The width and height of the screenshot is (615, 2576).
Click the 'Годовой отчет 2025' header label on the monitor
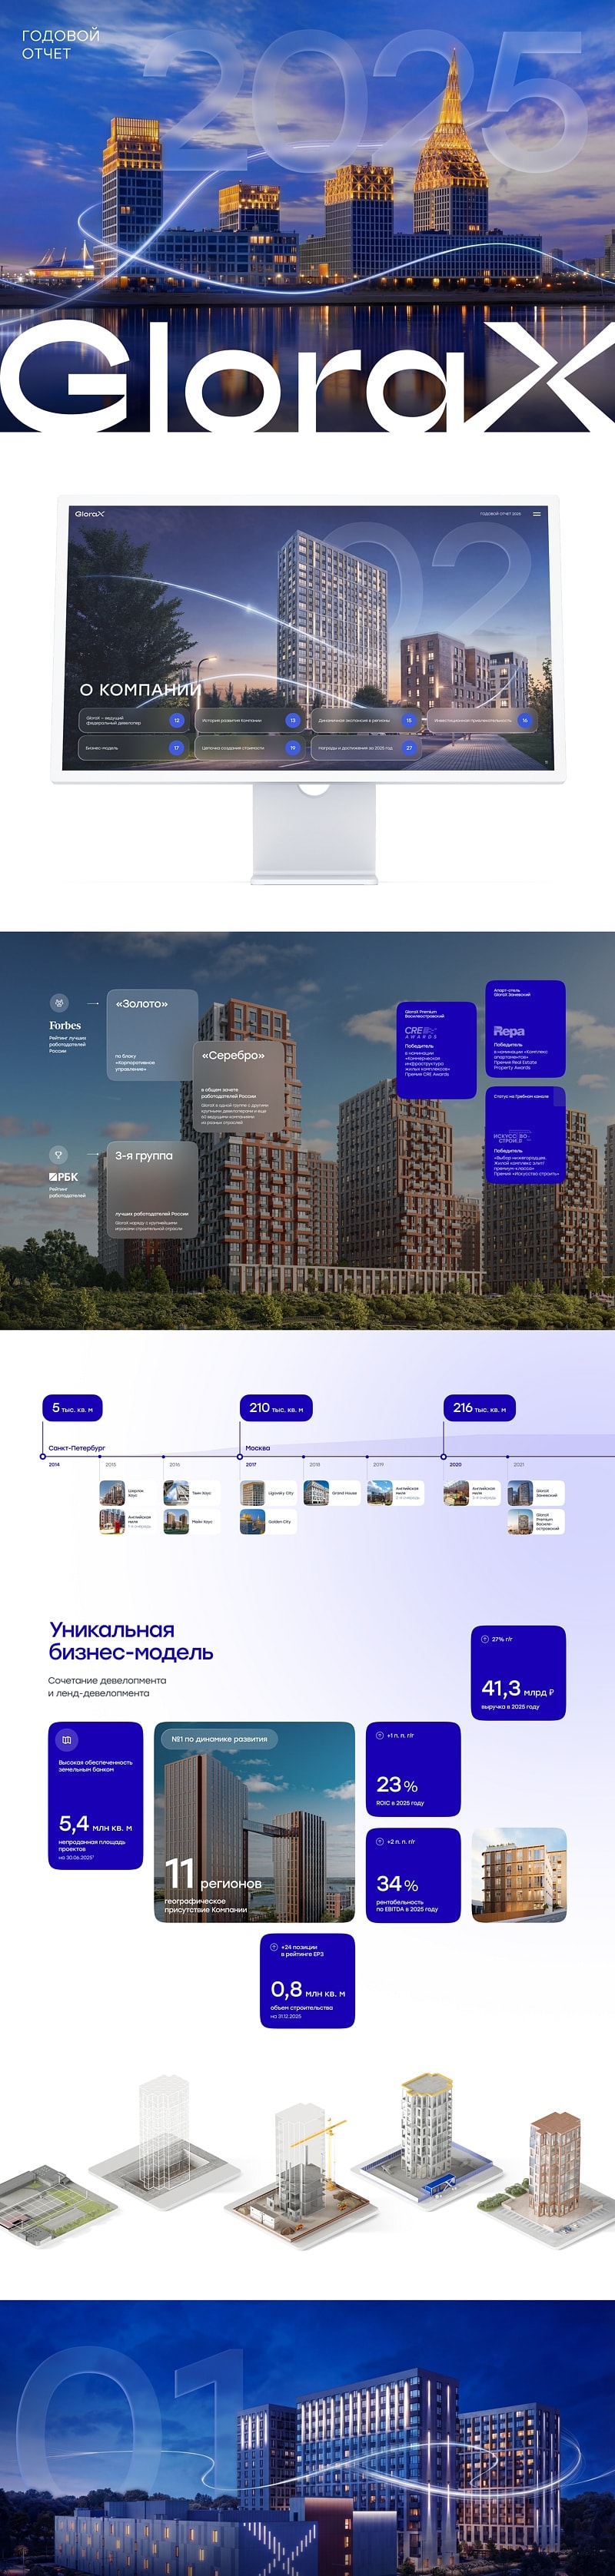[500, 514]
